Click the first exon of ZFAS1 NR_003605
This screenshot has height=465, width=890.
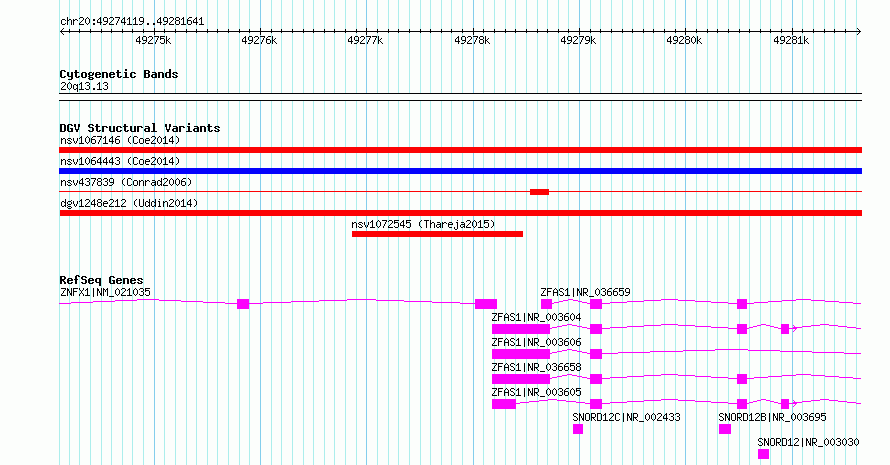pos(504,404)
